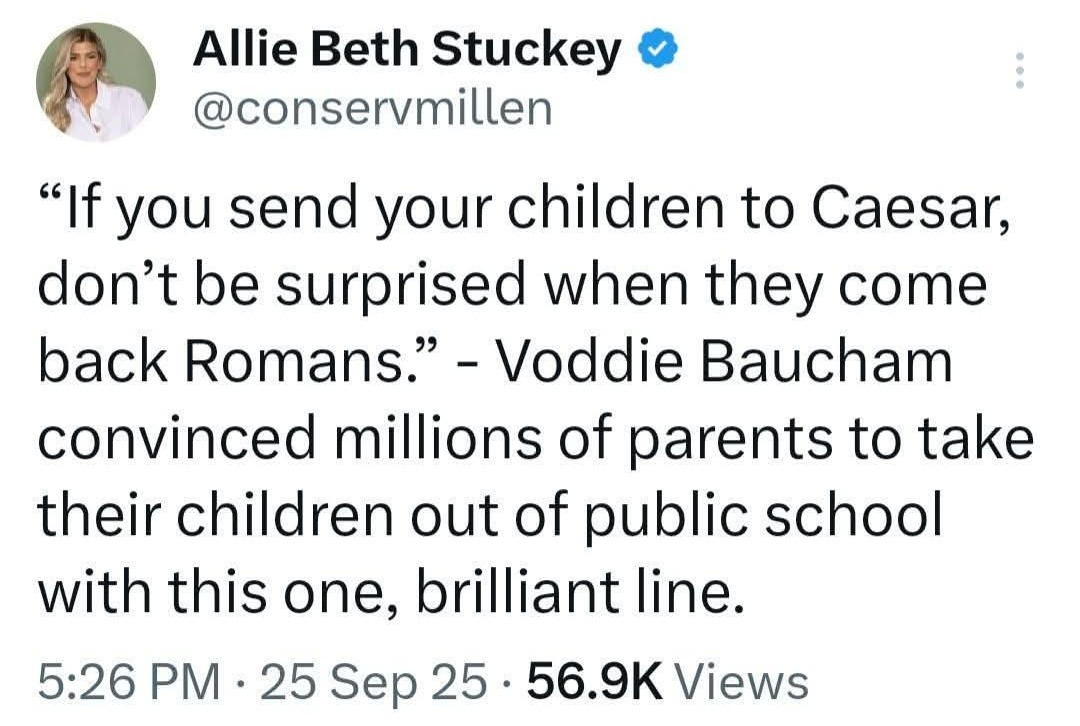This screenshot has height=726, width=1080.
Task: Open the three-dot more options menu
Action: [1019, 71]
